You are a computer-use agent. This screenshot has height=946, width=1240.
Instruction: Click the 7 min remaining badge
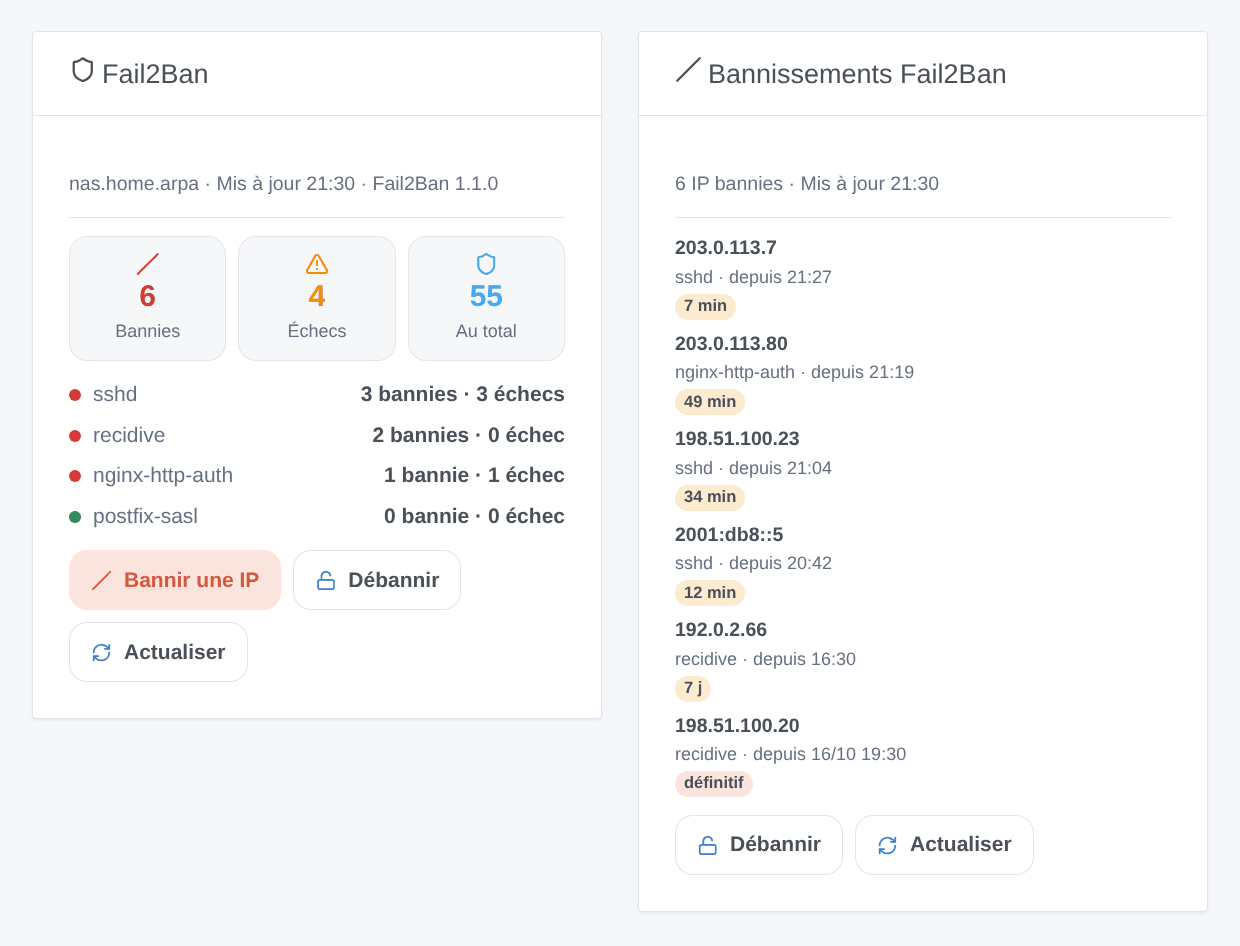pyautogui.click(x=705, y=306)
